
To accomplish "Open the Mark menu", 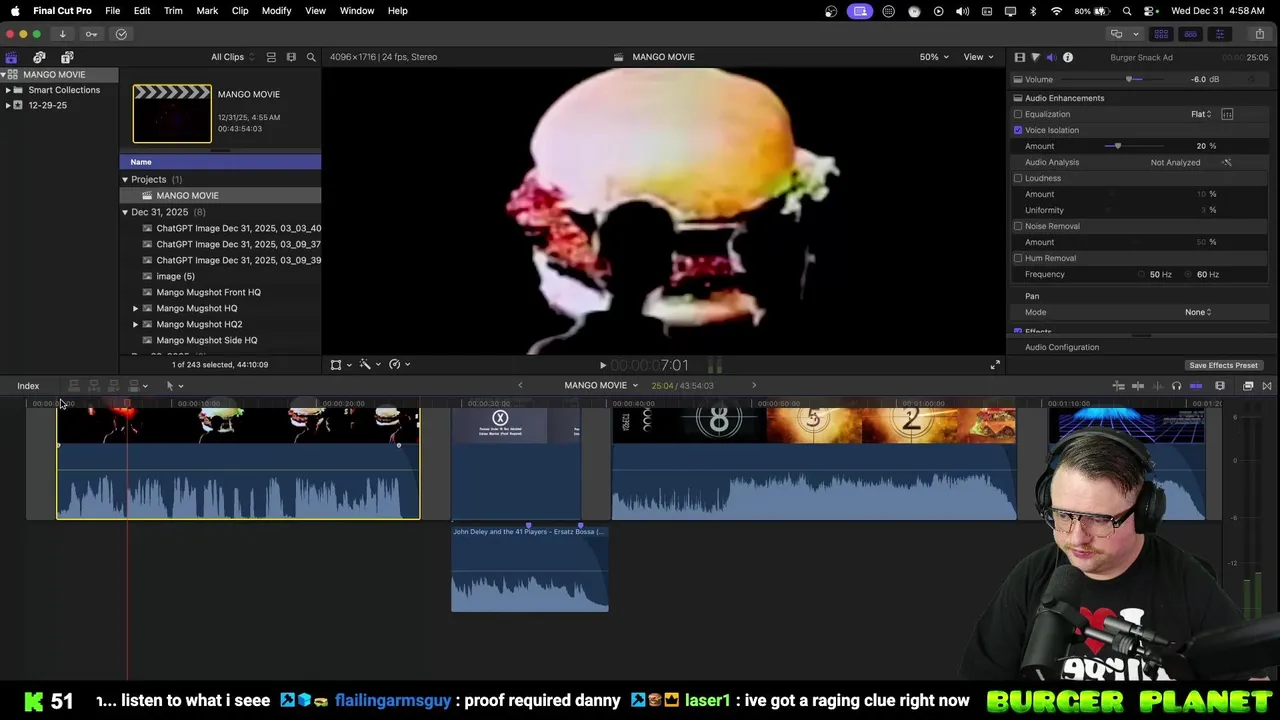I will coord(207,11).
